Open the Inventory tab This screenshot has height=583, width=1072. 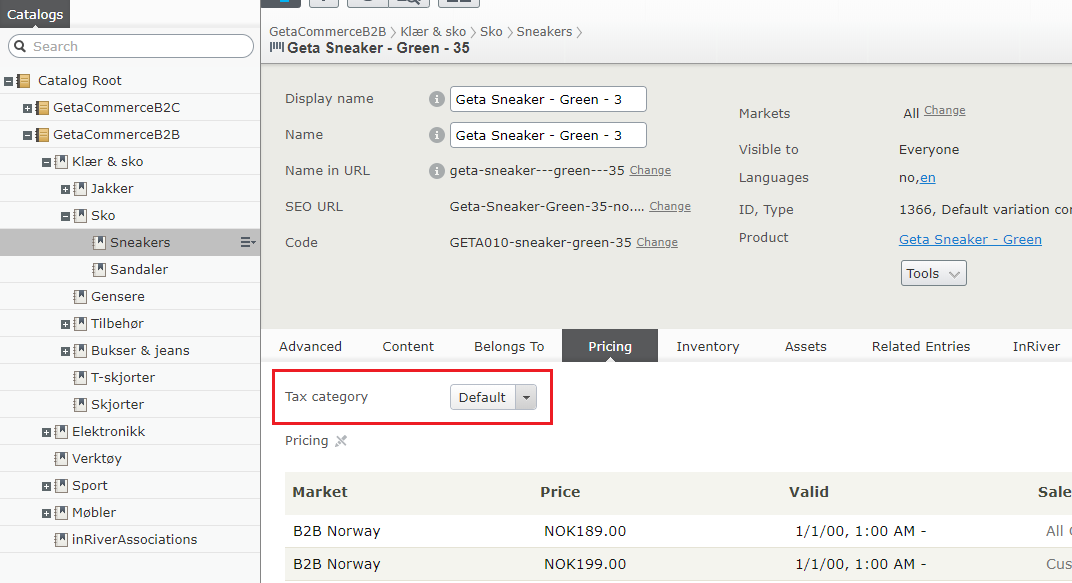[708, 347]
